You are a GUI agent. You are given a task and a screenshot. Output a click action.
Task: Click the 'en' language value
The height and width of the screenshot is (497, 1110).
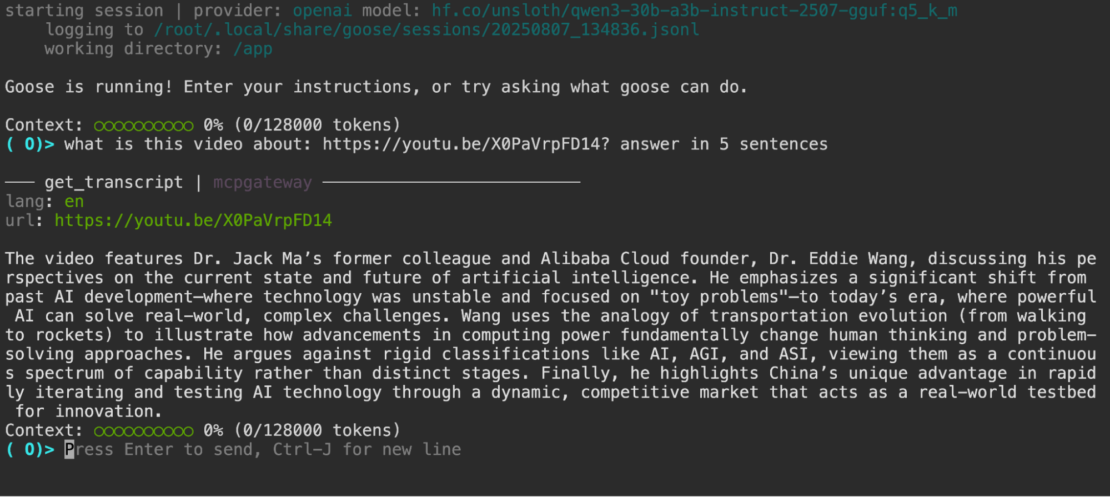74,201
